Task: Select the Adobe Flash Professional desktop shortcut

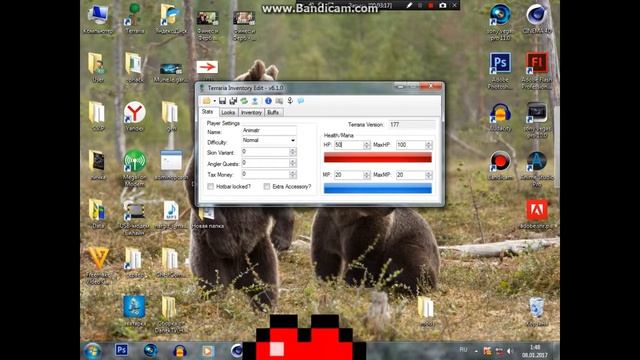Action: click(537, 70)
